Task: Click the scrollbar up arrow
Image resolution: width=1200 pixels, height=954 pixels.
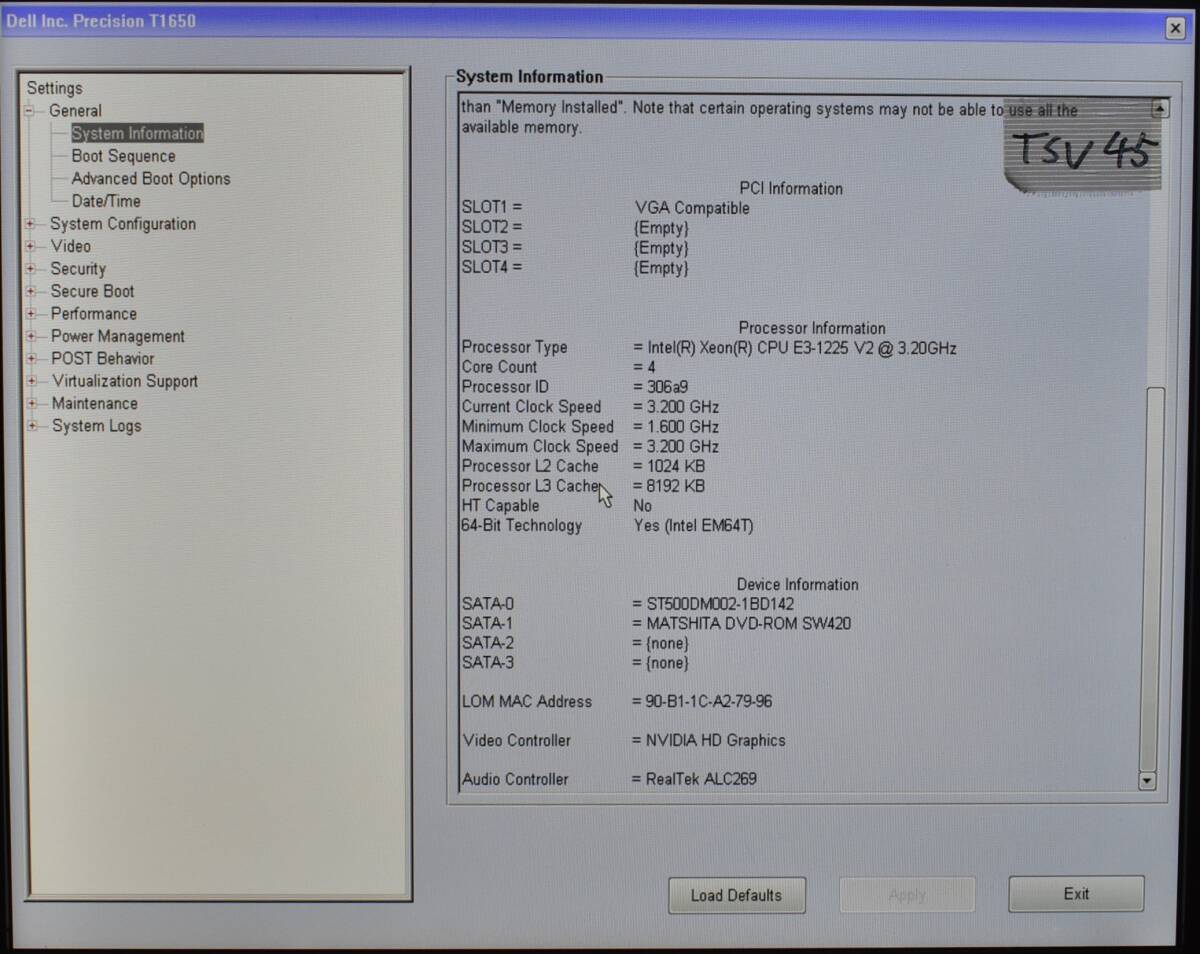Action: click(1159, 109)
